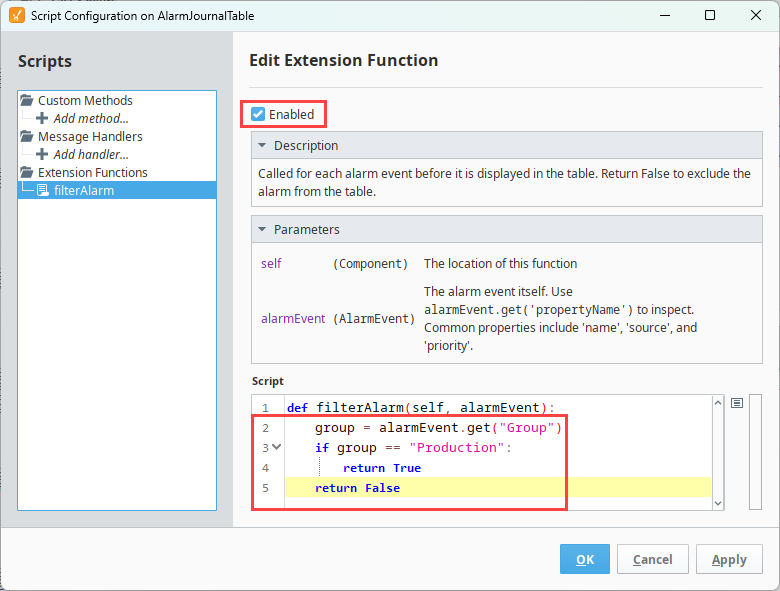This screenshot has height=591, width=780.
Task: Fold the code block on line 3
Action: pyautogui.click(x=277, y=447)
